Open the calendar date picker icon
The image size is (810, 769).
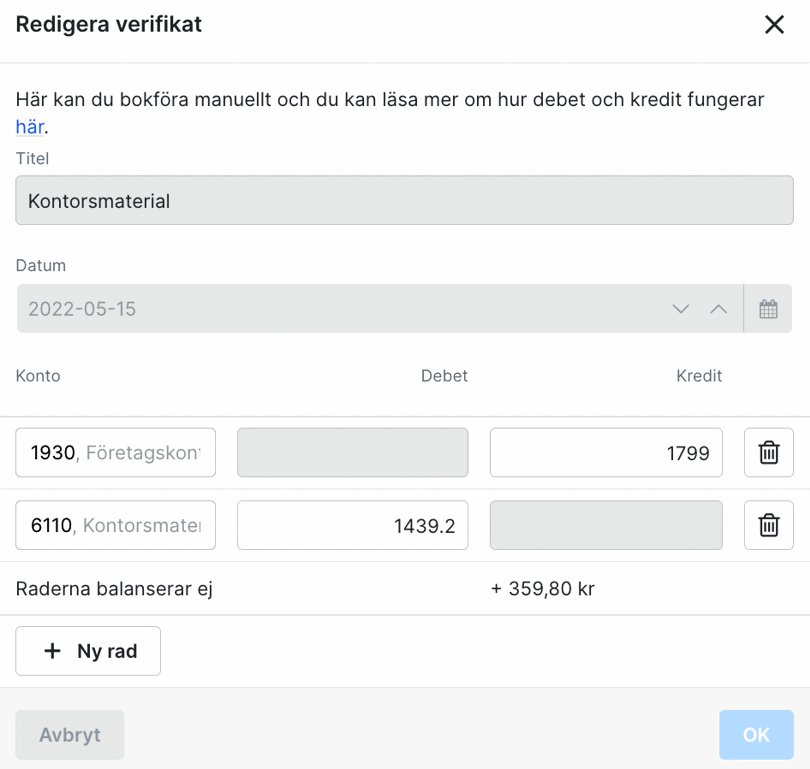[x=768, y=309]
